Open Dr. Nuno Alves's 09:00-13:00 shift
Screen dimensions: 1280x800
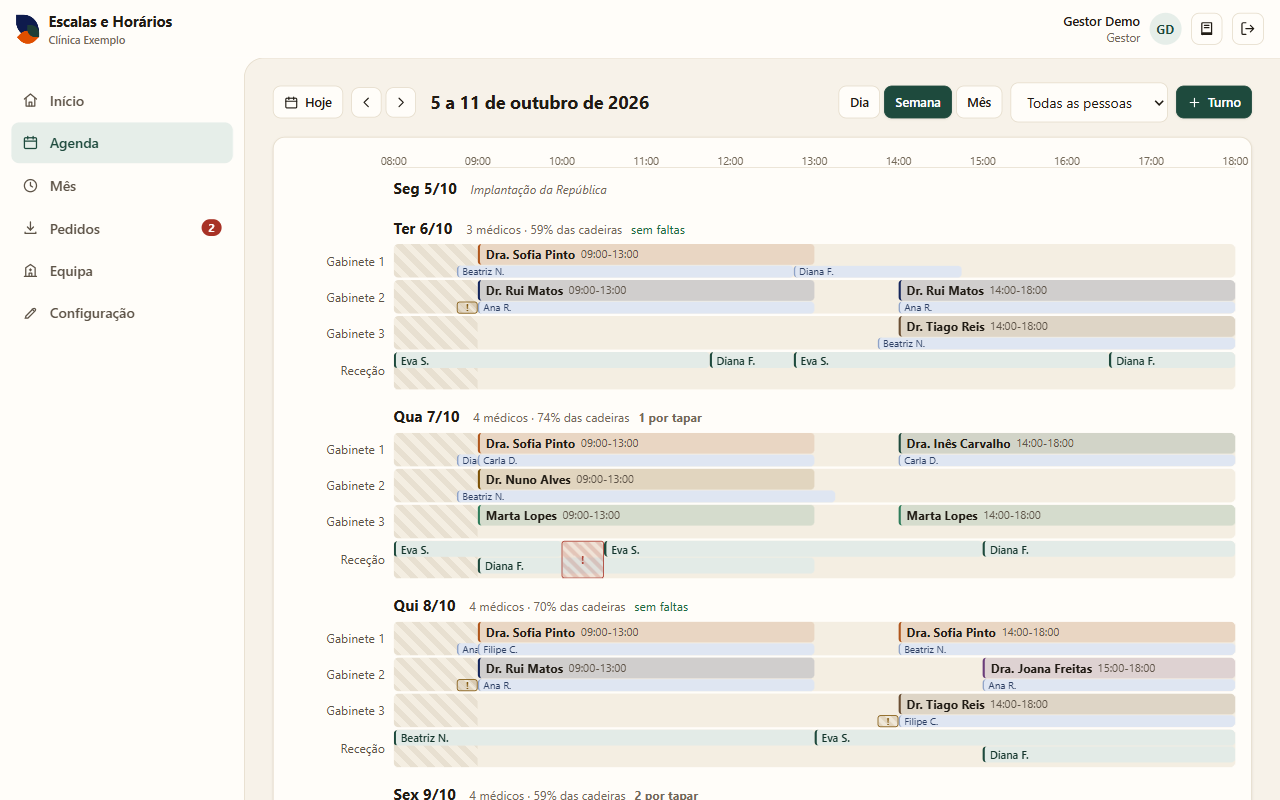point(646,479)
